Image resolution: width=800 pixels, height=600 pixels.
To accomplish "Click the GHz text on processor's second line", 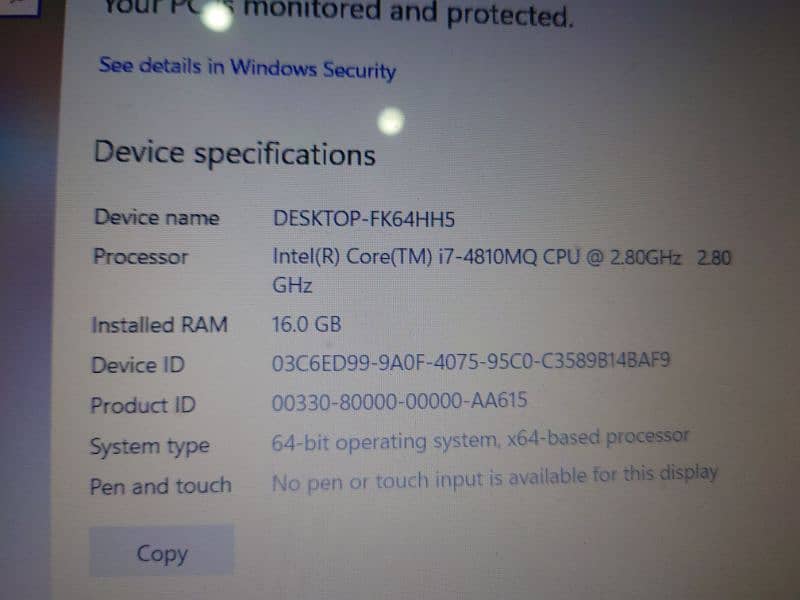I will coord(292,285).
